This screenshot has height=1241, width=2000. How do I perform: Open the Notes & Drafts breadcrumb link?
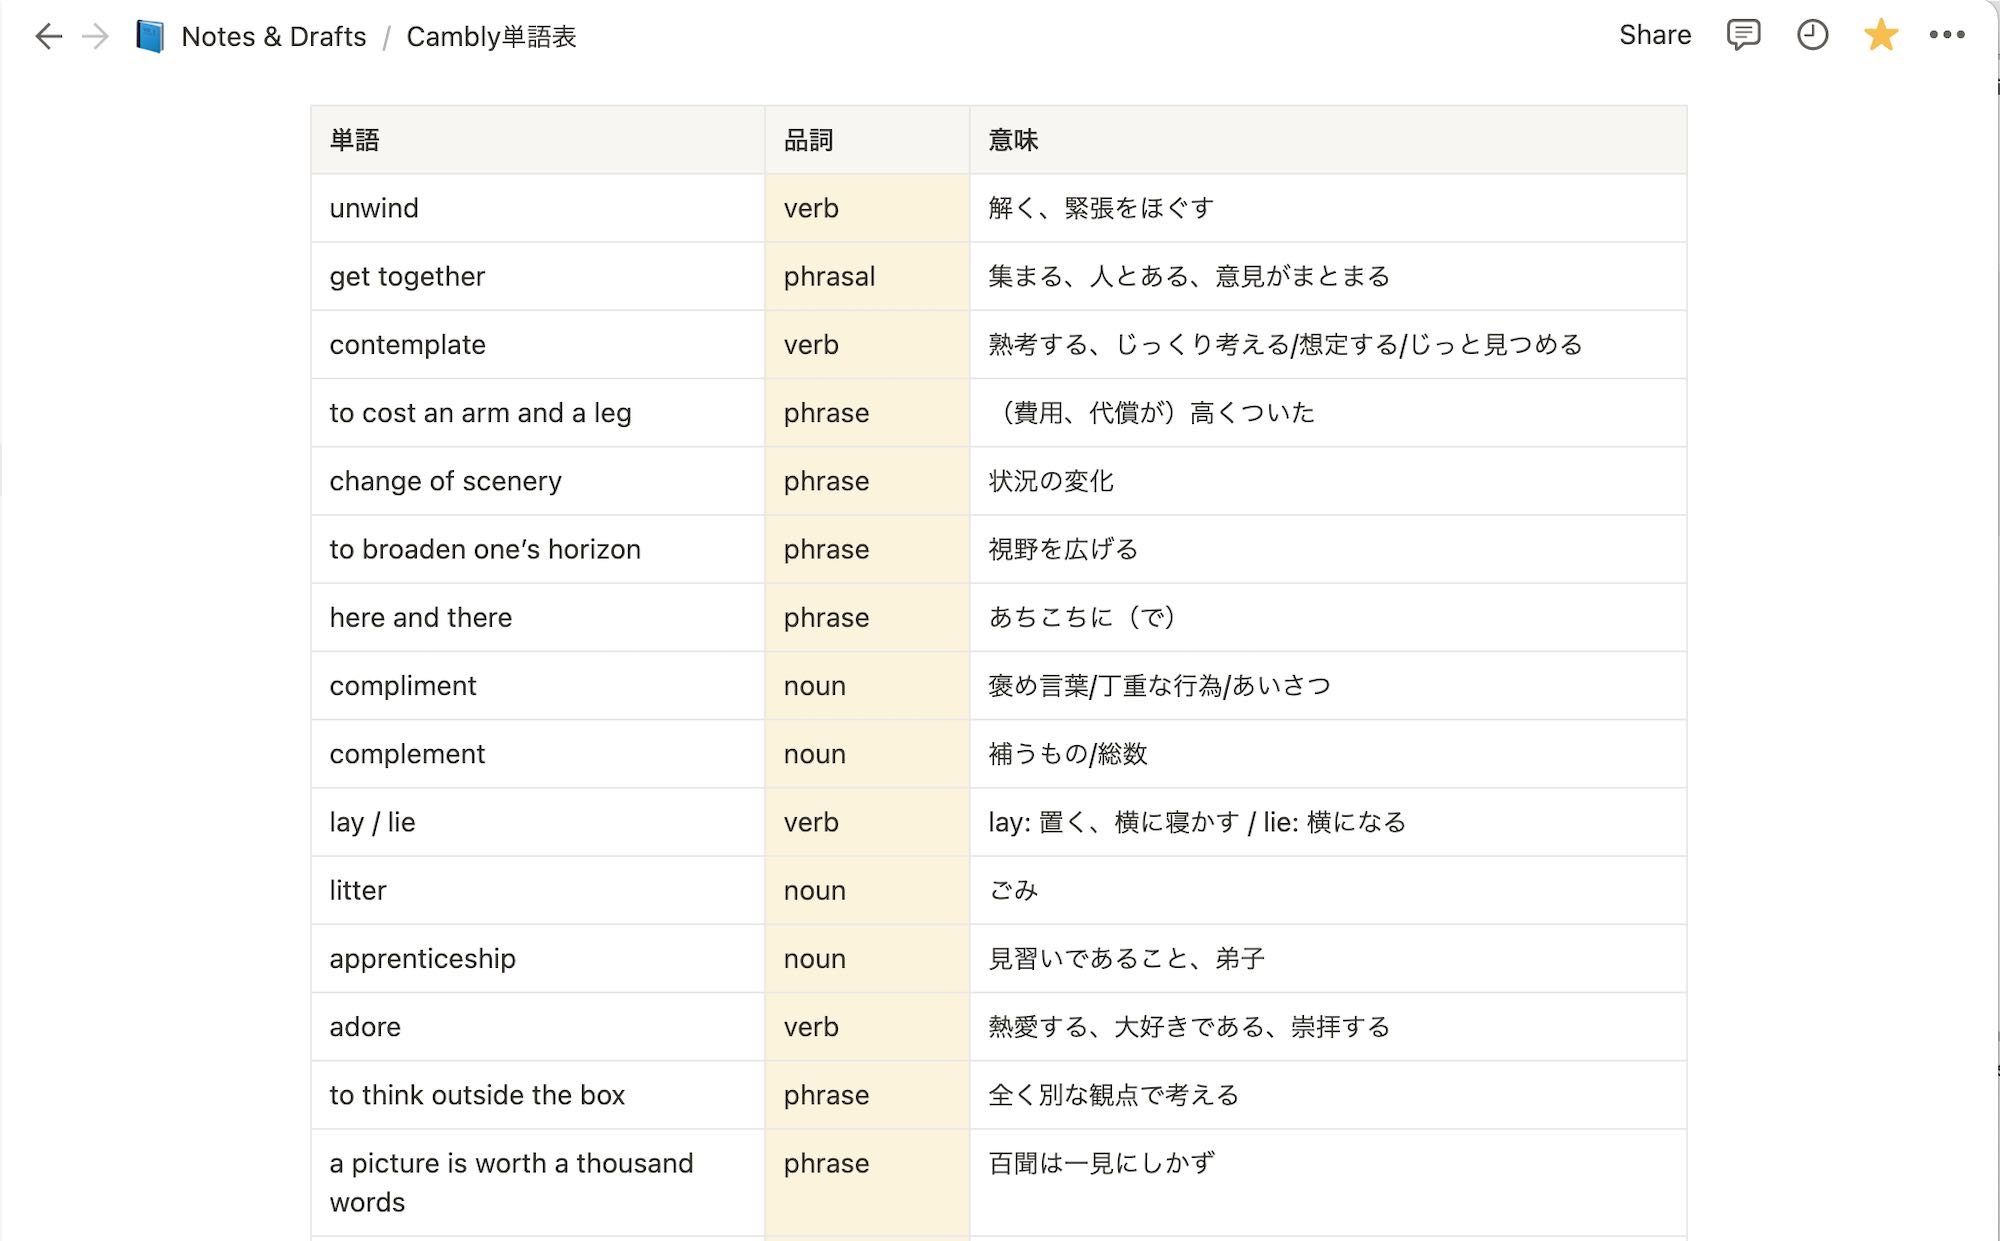[273, 36]
